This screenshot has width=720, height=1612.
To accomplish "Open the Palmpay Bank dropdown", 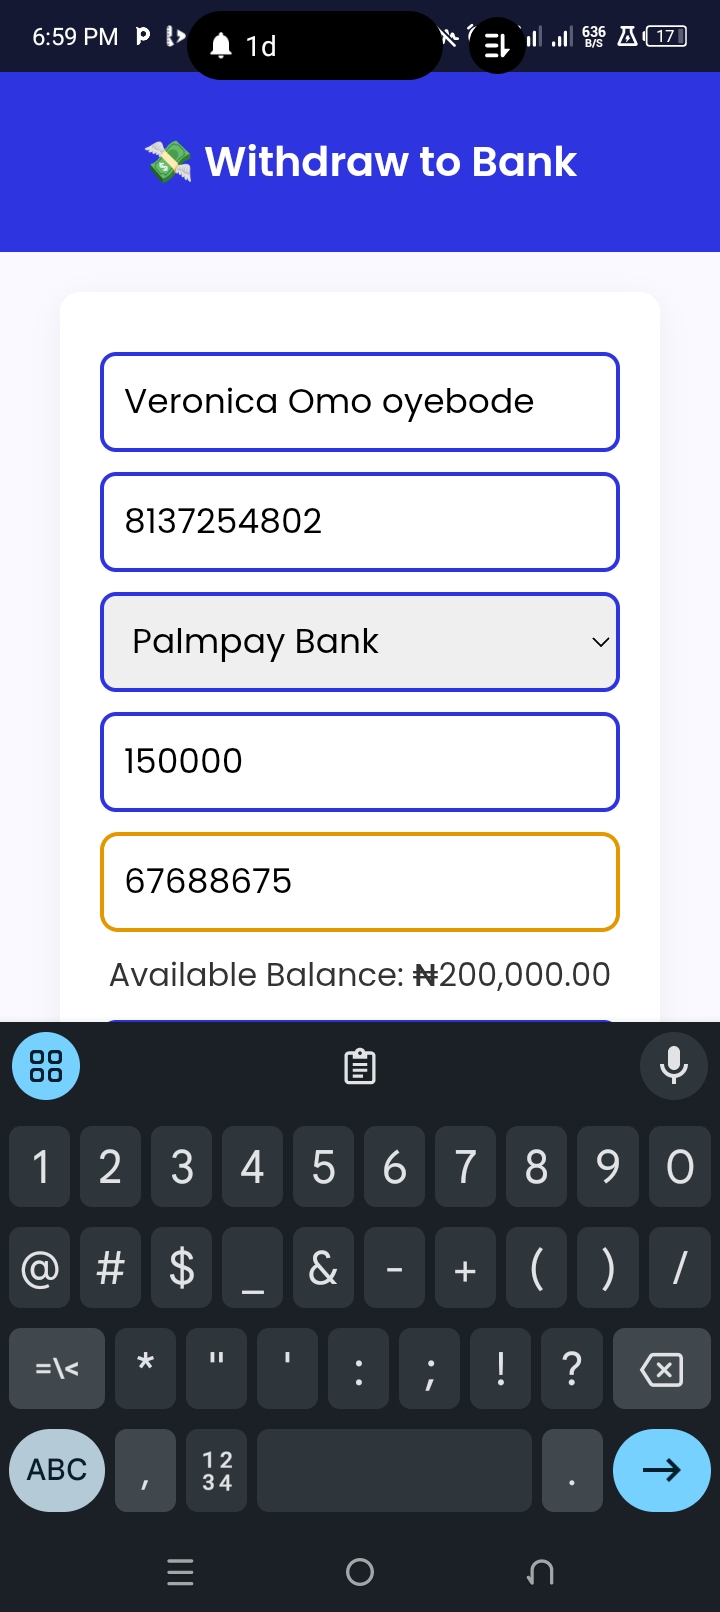I will pos(340,642).
